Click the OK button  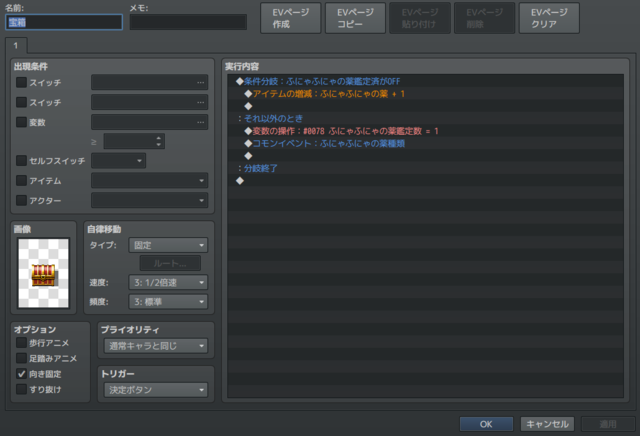click(486, 424)
